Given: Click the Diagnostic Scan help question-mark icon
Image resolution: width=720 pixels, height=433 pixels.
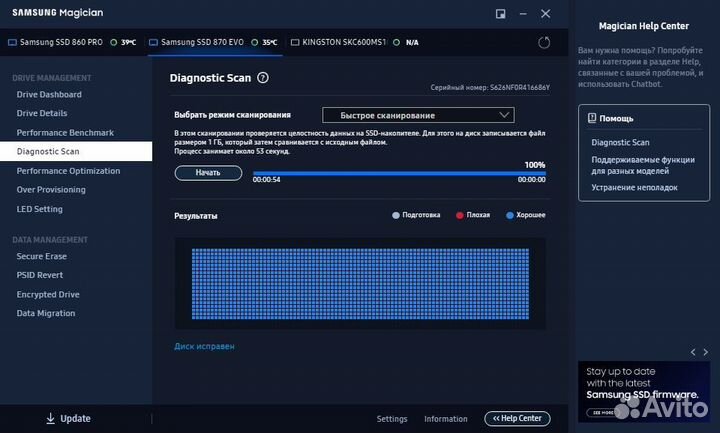Looking at the screenshot, I should tap(263, 78).
